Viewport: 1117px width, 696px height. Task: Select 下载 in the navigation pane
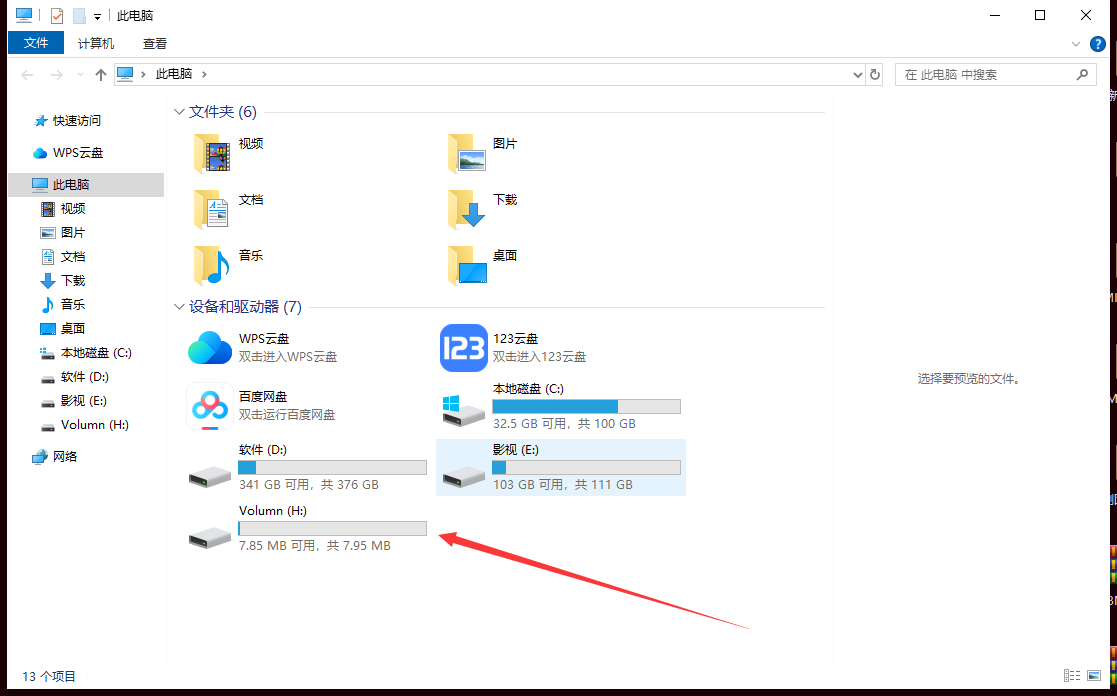pos(73,281)
